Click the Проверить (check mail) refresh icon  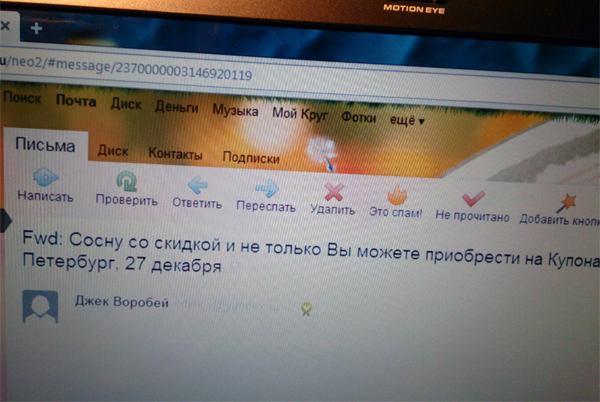pos(127,182)
